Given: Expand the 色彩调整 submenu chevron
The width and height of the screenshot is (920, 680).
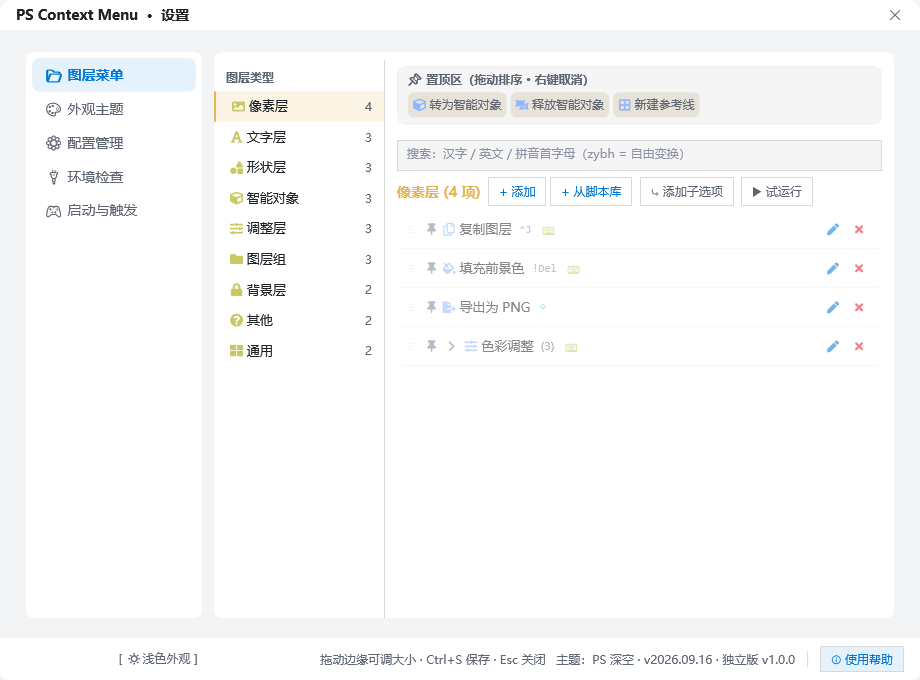Looking at the screenshot, I should [x=451, y=346].
